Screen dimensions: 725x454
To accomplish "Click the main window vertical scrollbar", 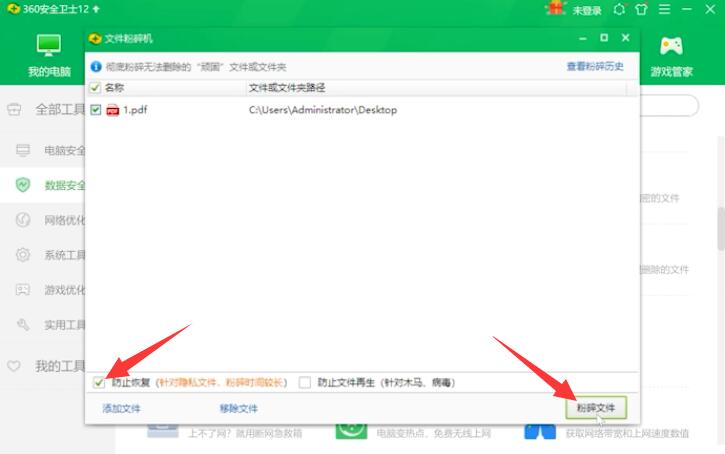I will pos(721,229).
